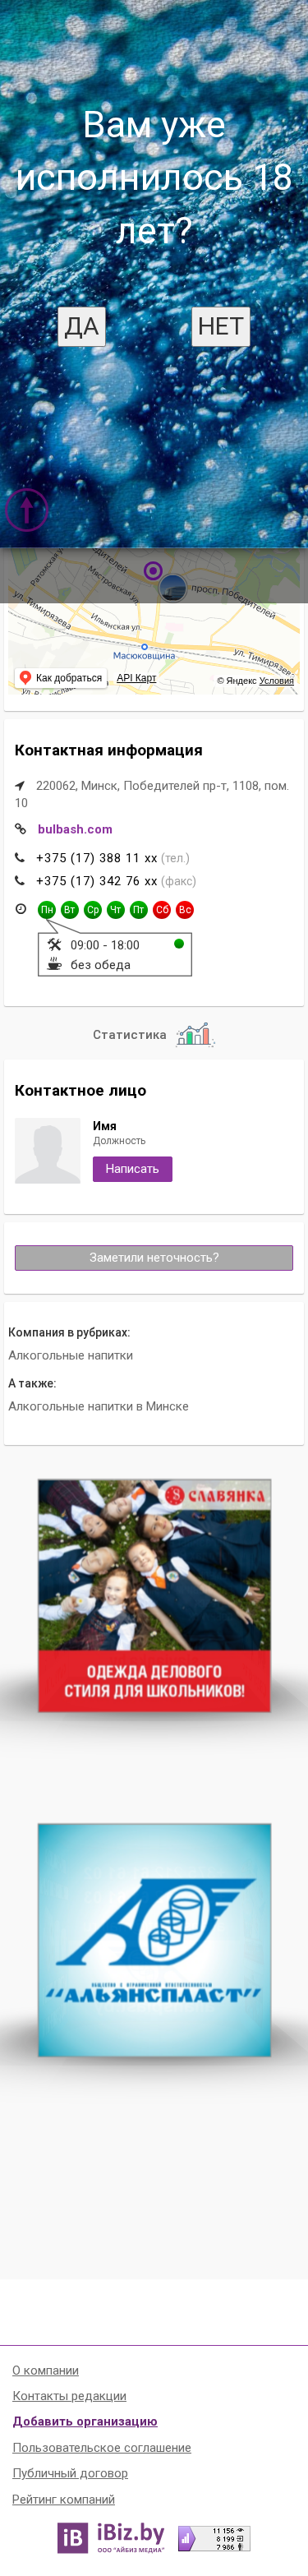
Task: Open the visitor counter badge
Action: pos(214,2538)
